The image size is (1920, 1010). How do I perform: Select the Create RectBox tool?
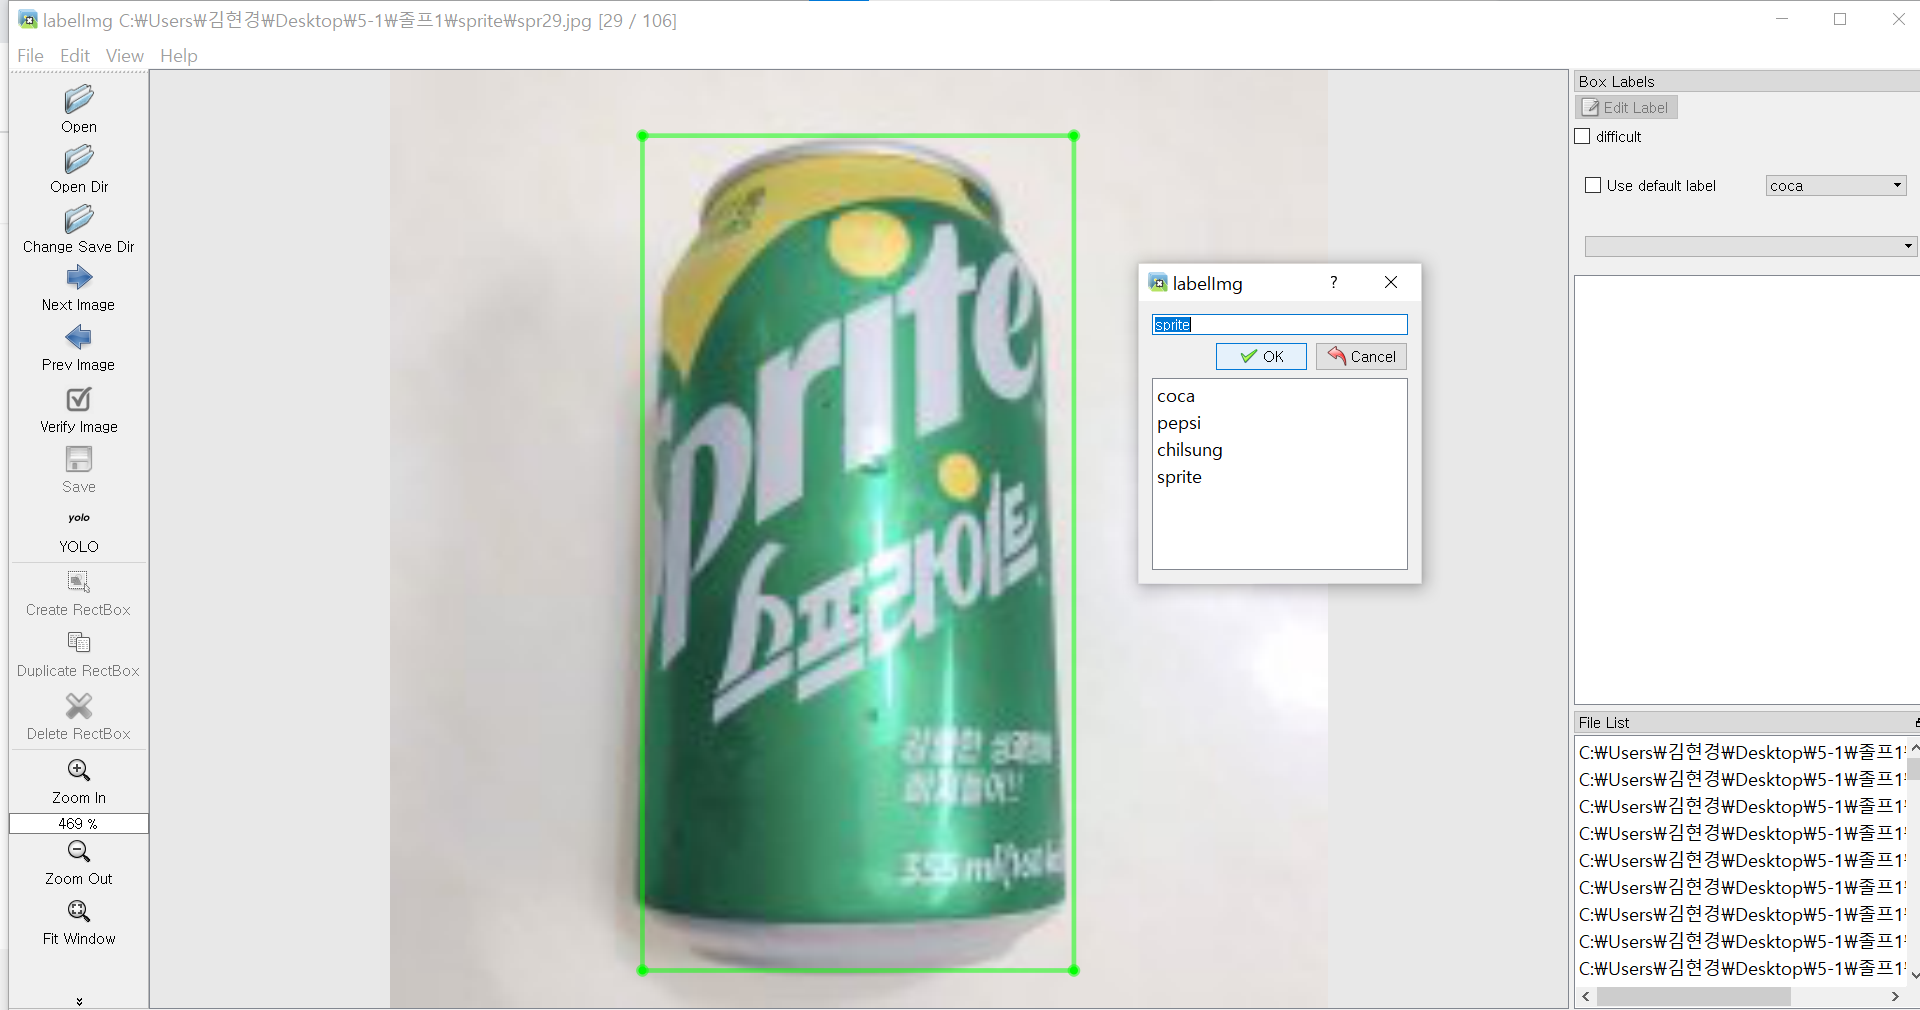(79, 581)
